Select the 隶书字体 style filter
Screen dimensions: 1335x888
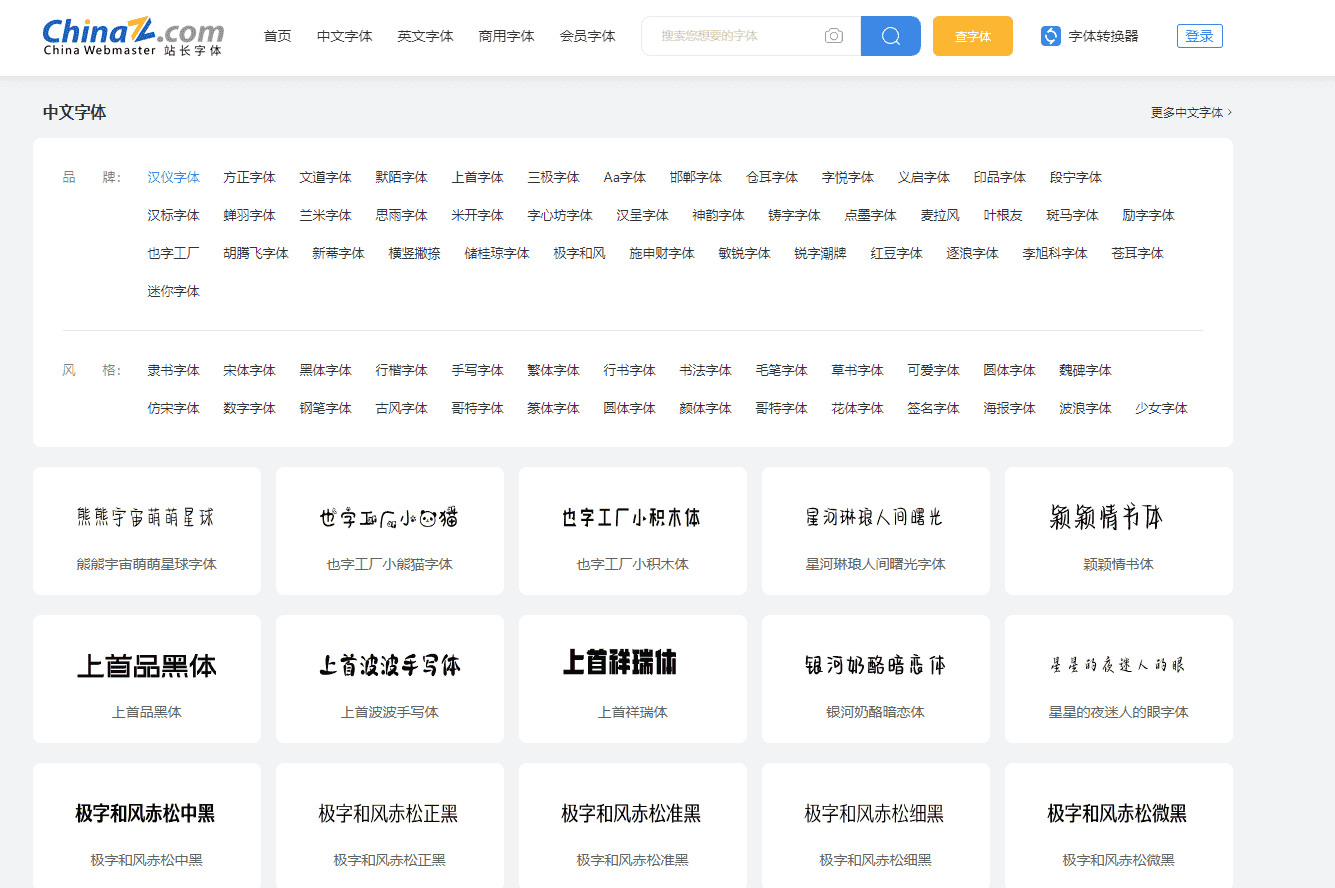pyautogui.click(x=174, y=370)
